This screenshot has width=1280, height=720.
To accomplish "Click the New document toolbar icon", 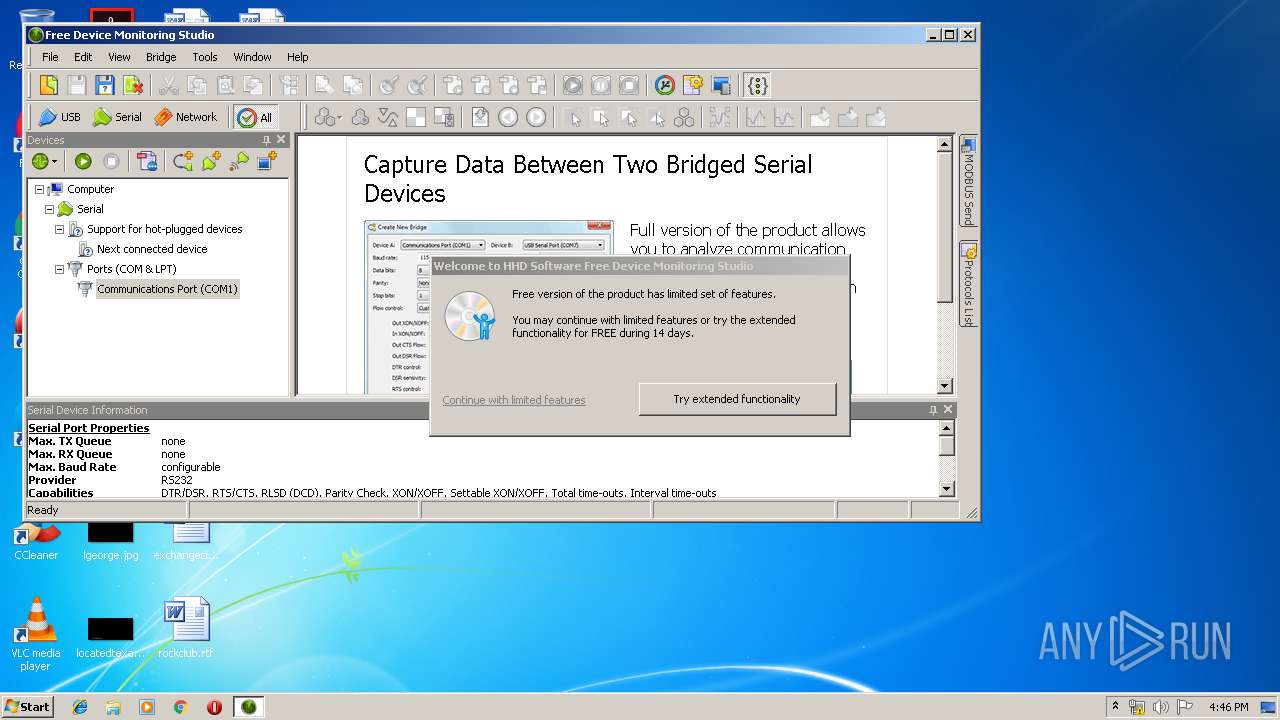I will [x=48, y=85].
